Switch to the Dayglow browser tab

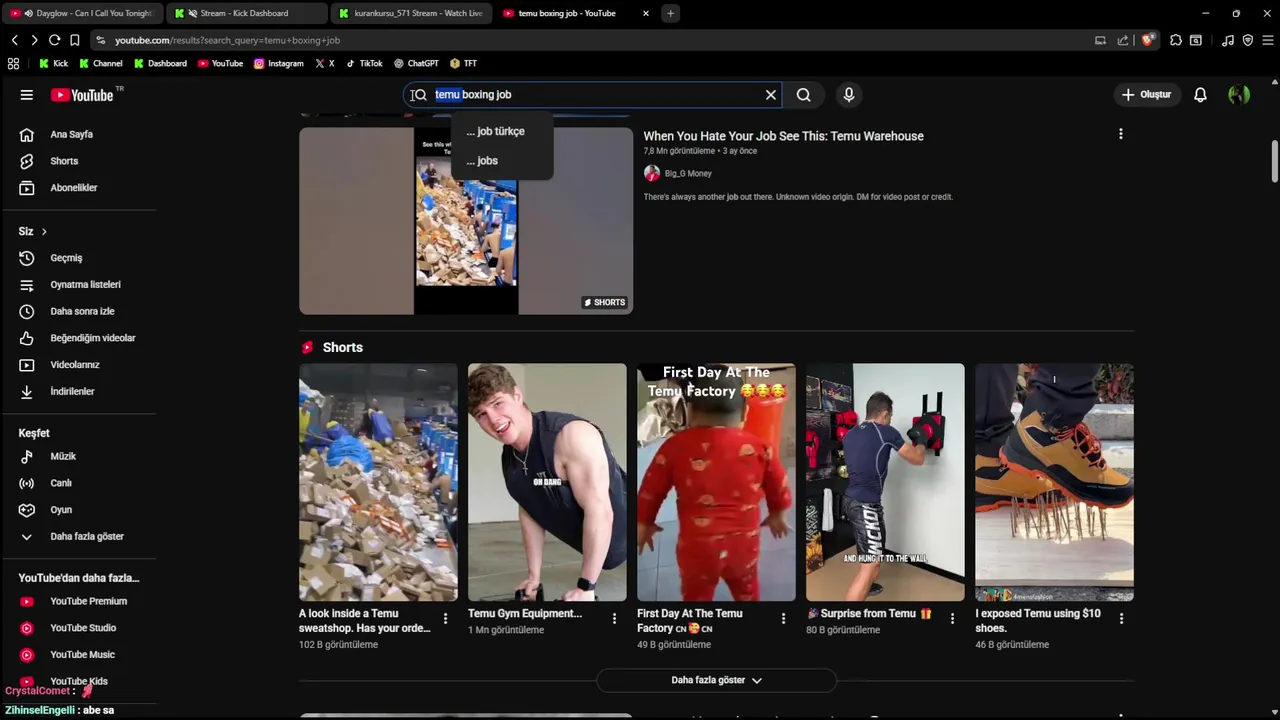coord(84,13)
